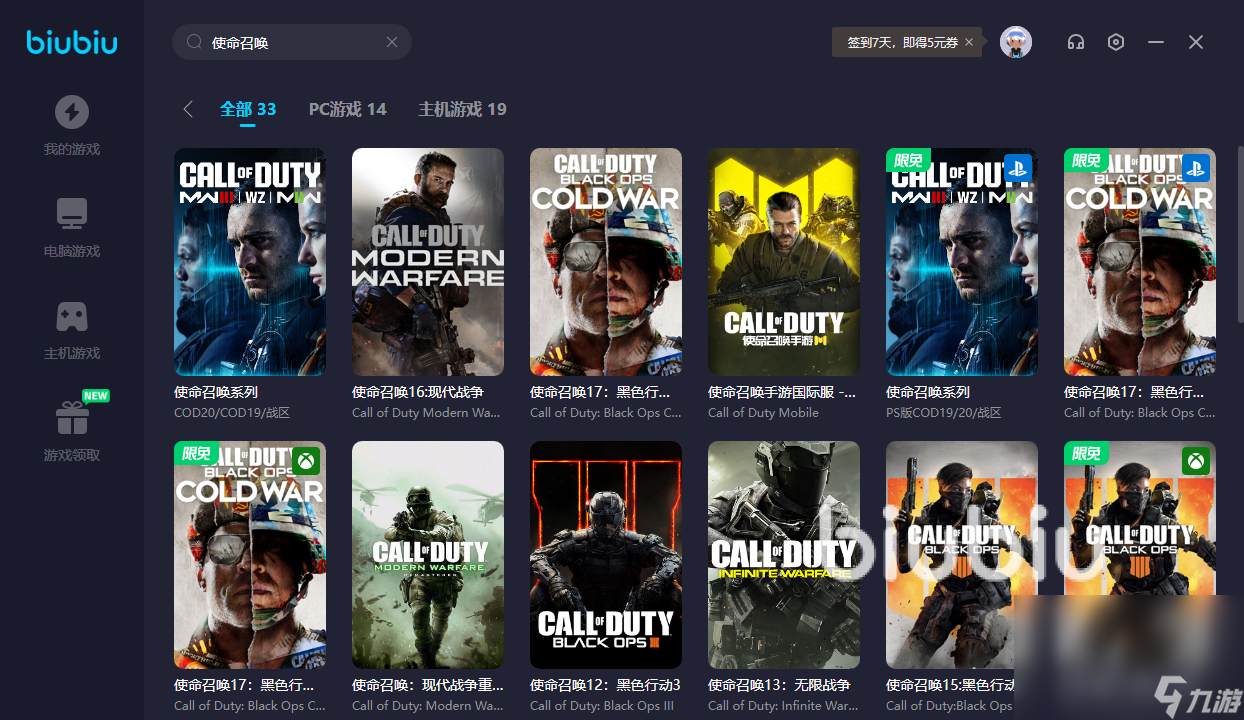Open the settings hexagon icon
Viewport: 1244px width, 720px height.
[1116, 42]
